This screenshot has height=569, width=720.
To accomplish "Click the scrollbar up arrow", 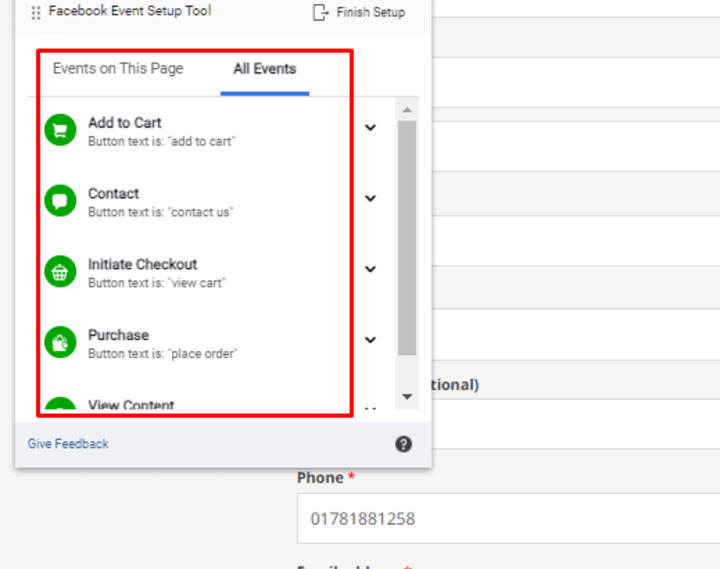I will (x=407, y=110).
